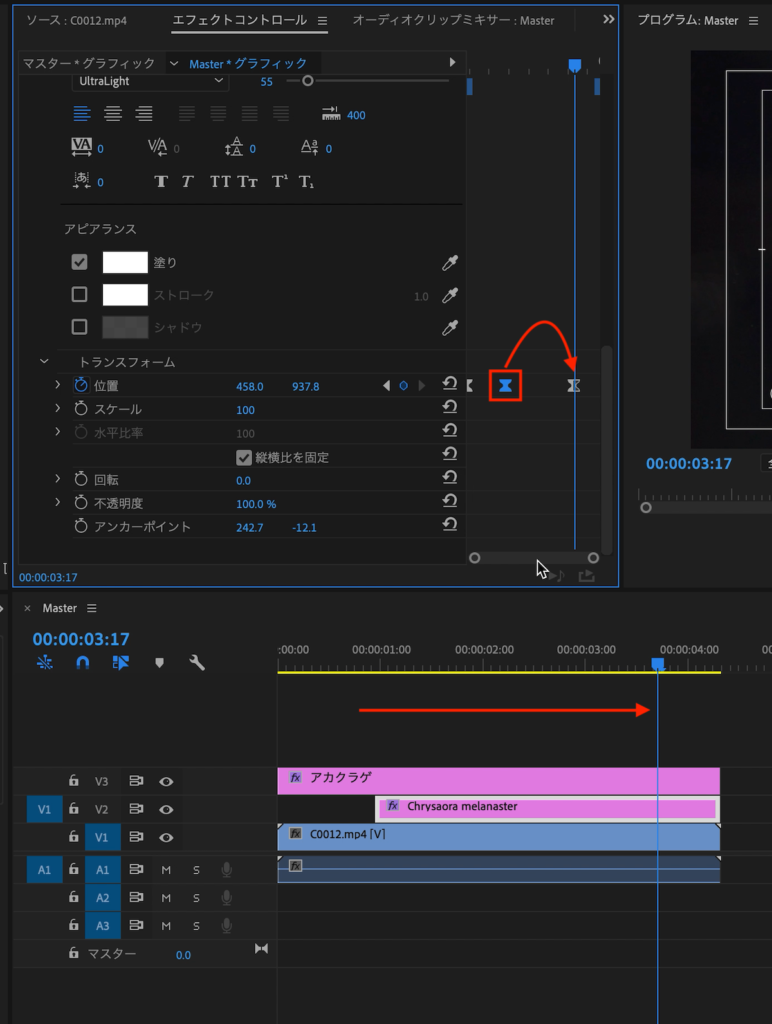Toggle snap in timeline
772x1024 pixels.
click(82, 663)
